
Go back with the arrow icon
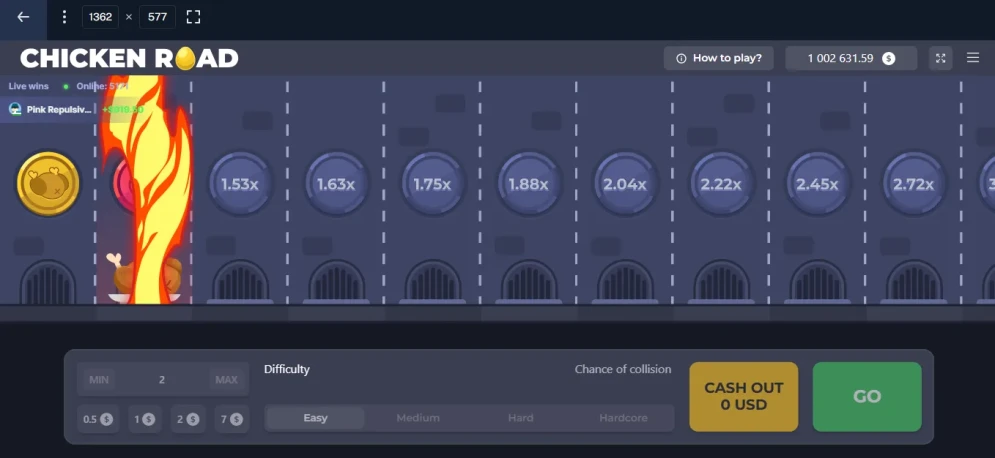coord(23,17)
